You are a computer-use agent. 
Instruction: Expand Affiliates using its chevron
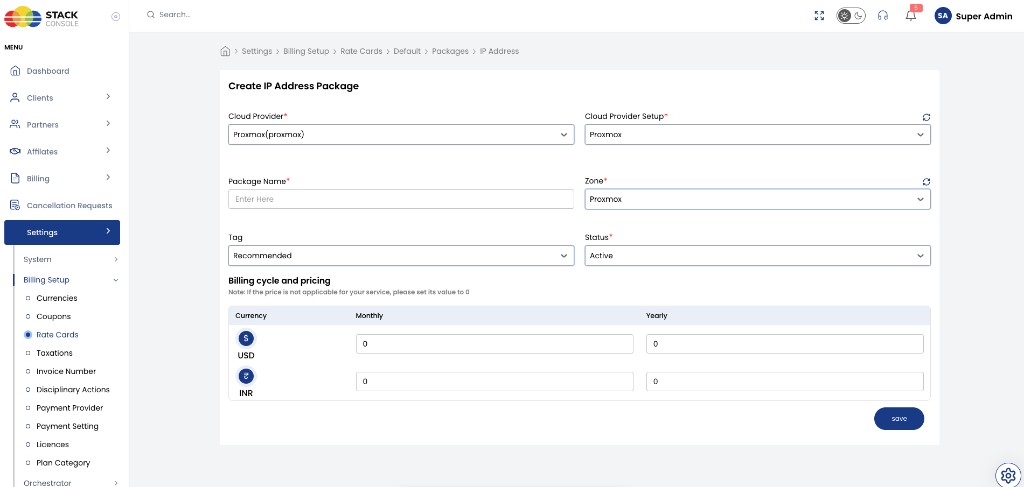pos(108,150)
